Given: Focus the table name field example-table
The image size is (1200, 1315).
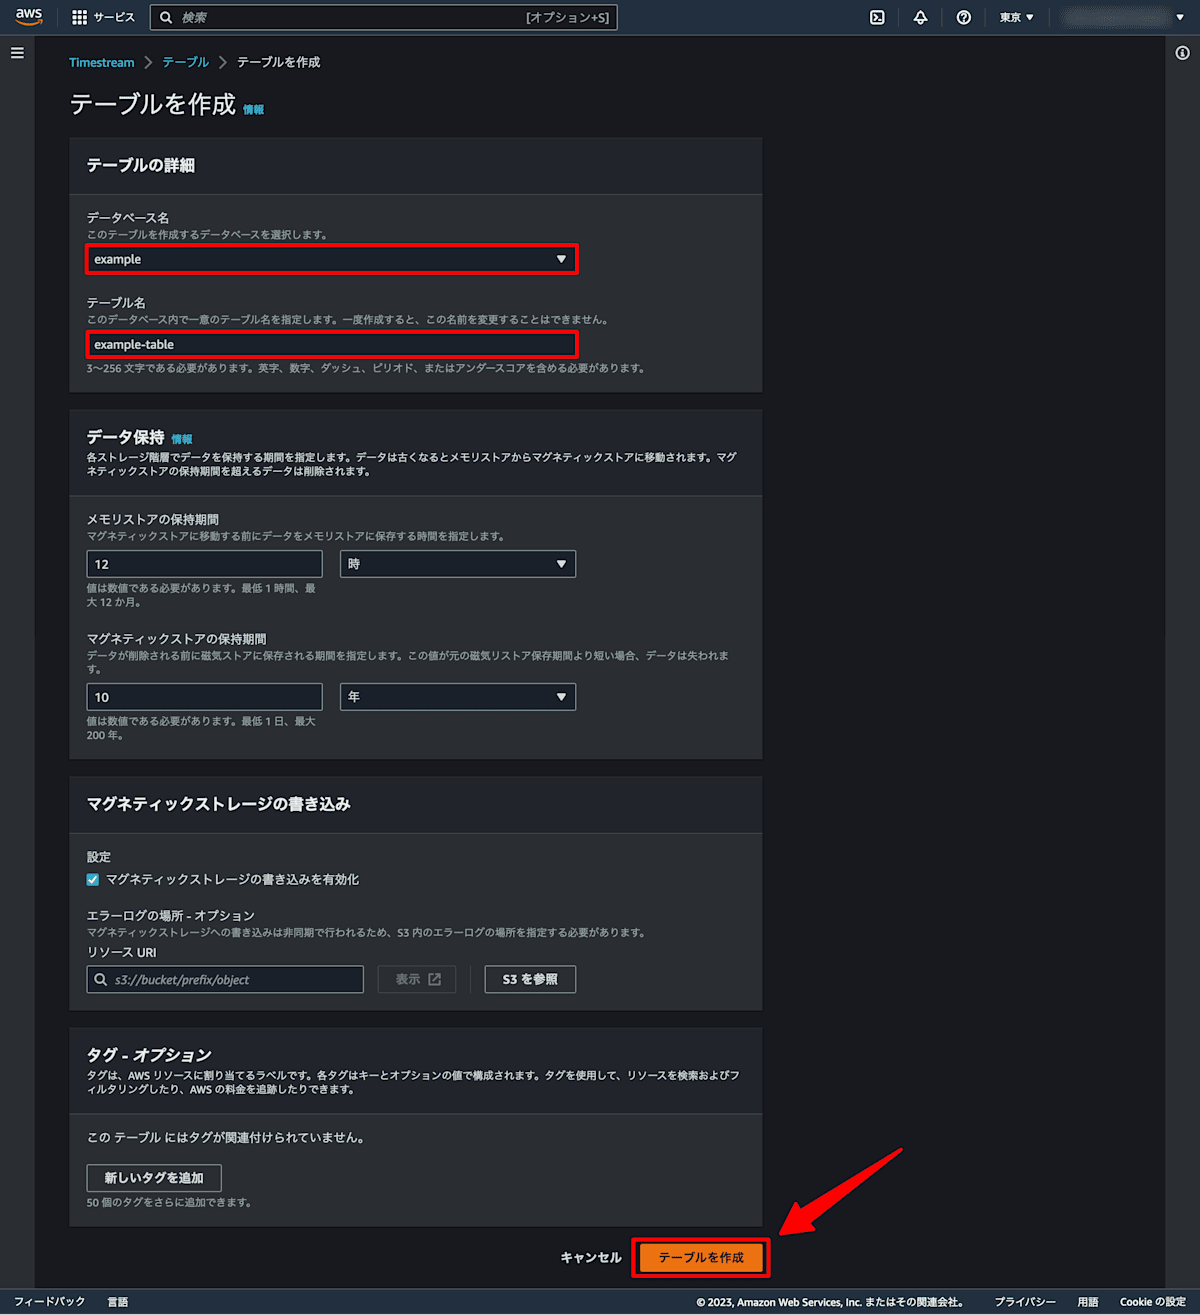Looking at the screenshot, I should pos(331,344).
